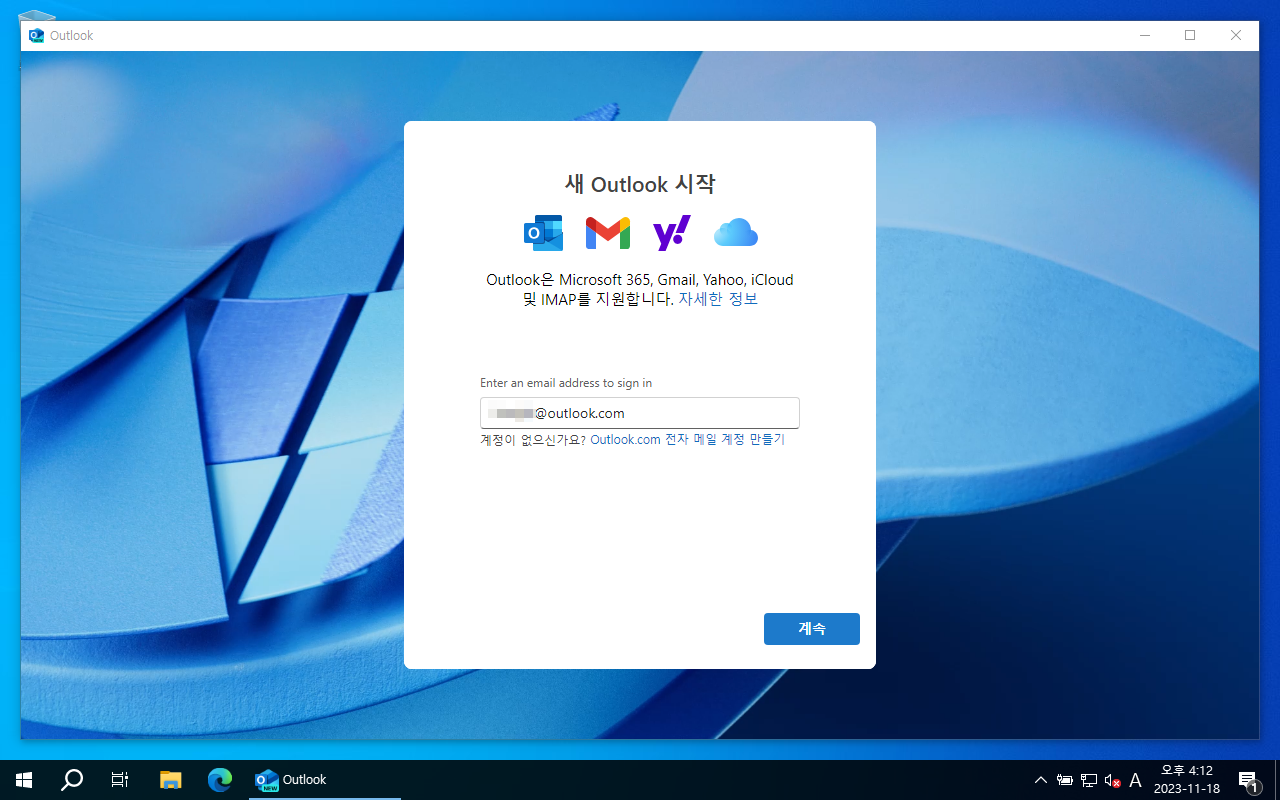Select the Outlook taskbar button
Screen dimensions: 1280x800
tap(323, 780)
